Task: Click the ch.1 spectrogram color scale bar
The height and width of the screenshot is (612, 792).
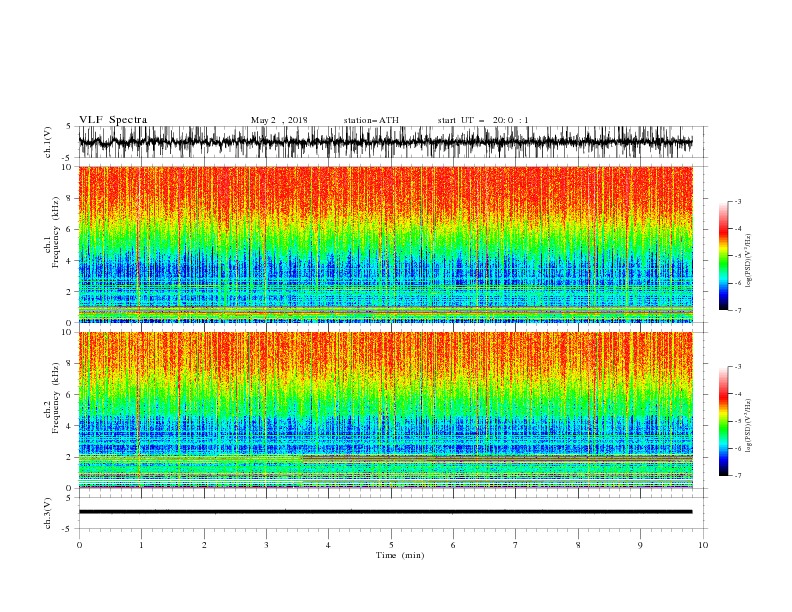Action: point(723,256)
